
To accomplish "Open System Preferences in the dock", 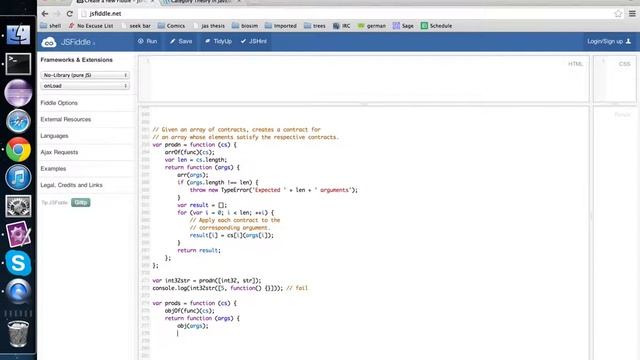I will 18,206.
